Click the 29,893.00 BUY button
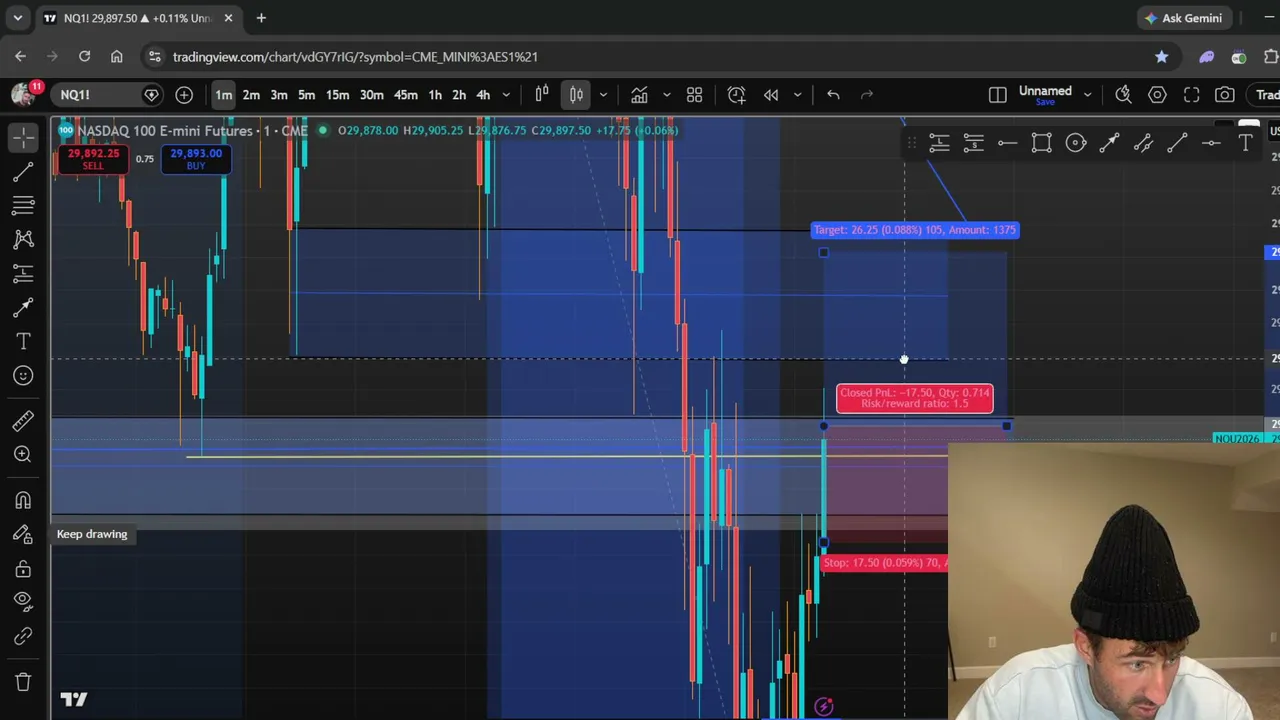This screenshot has width=1280, height=720. tap(196, 159)
